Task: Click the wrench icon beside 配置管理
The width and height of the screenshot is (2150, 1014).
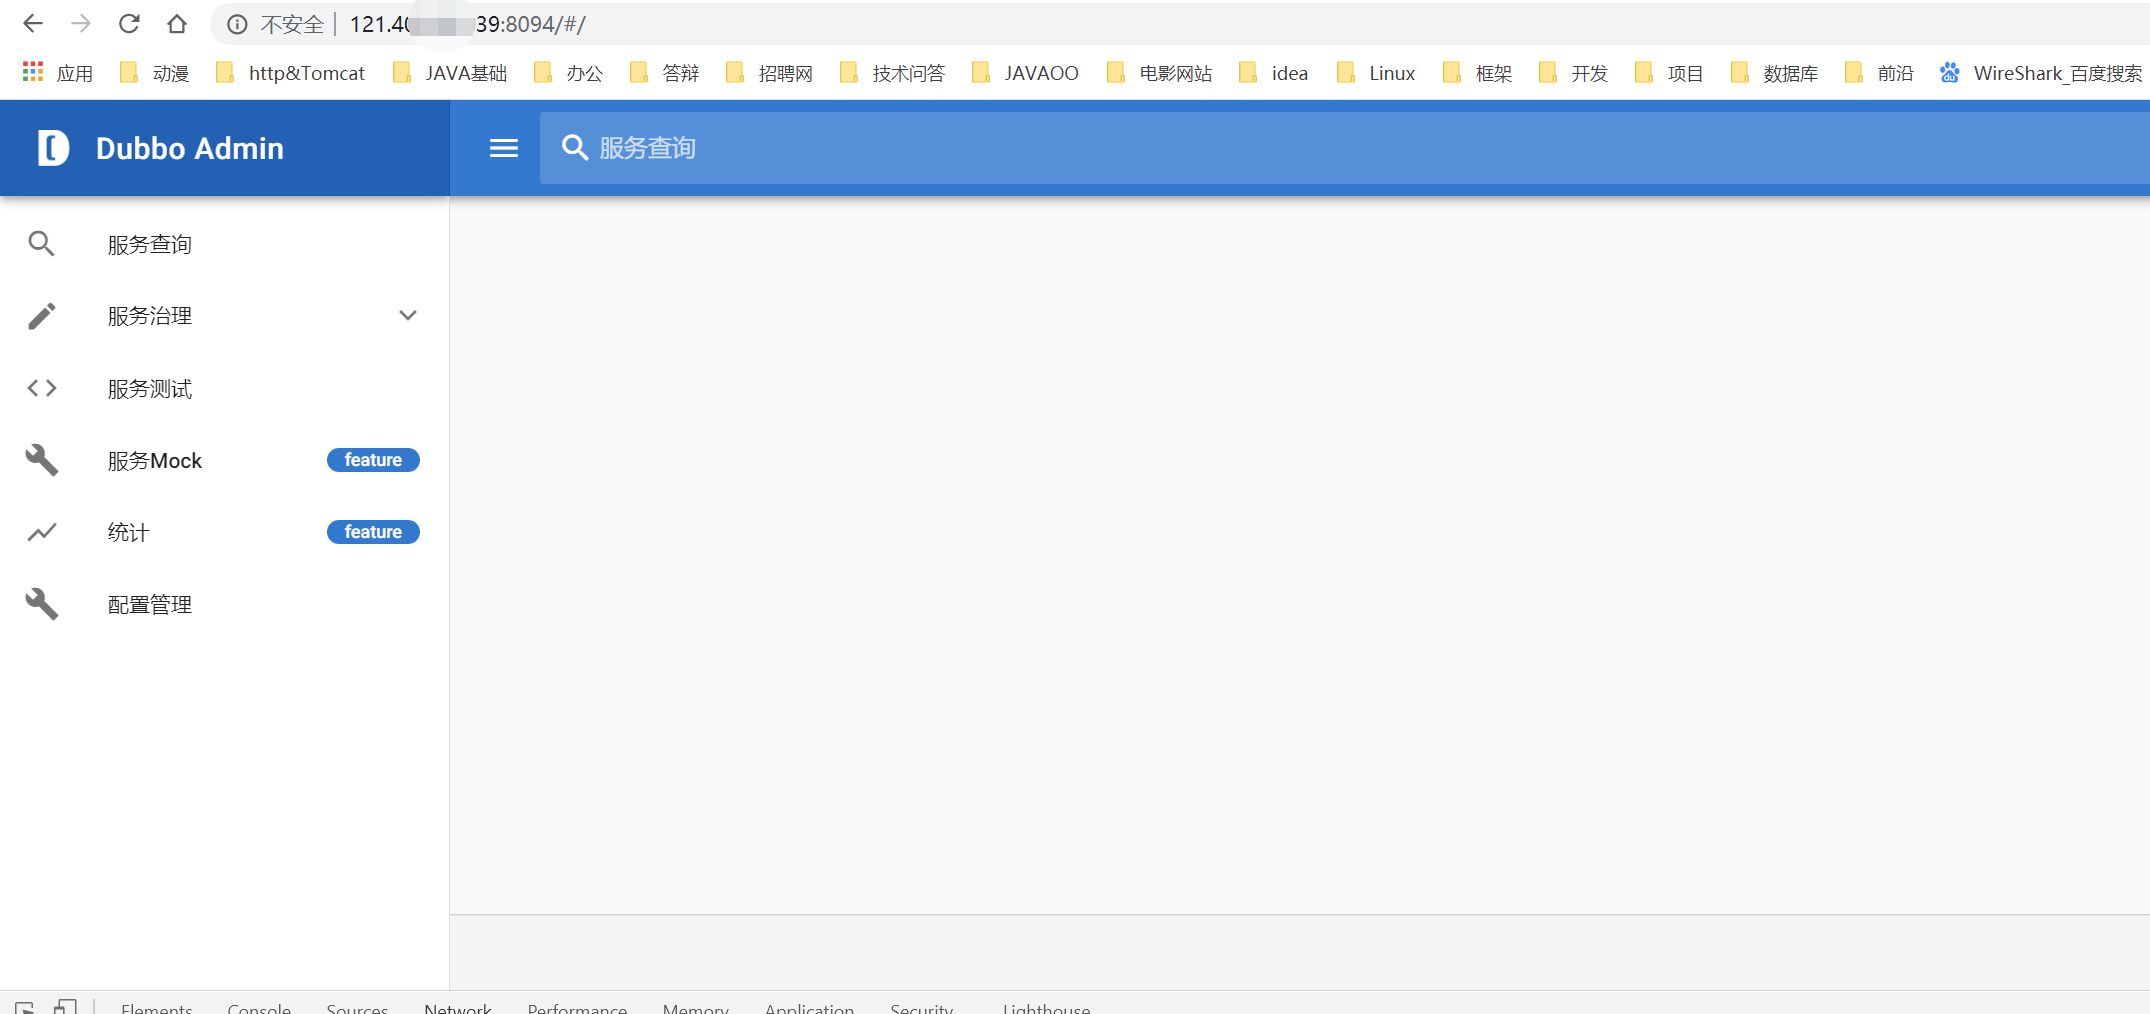Action: (41, 604)
